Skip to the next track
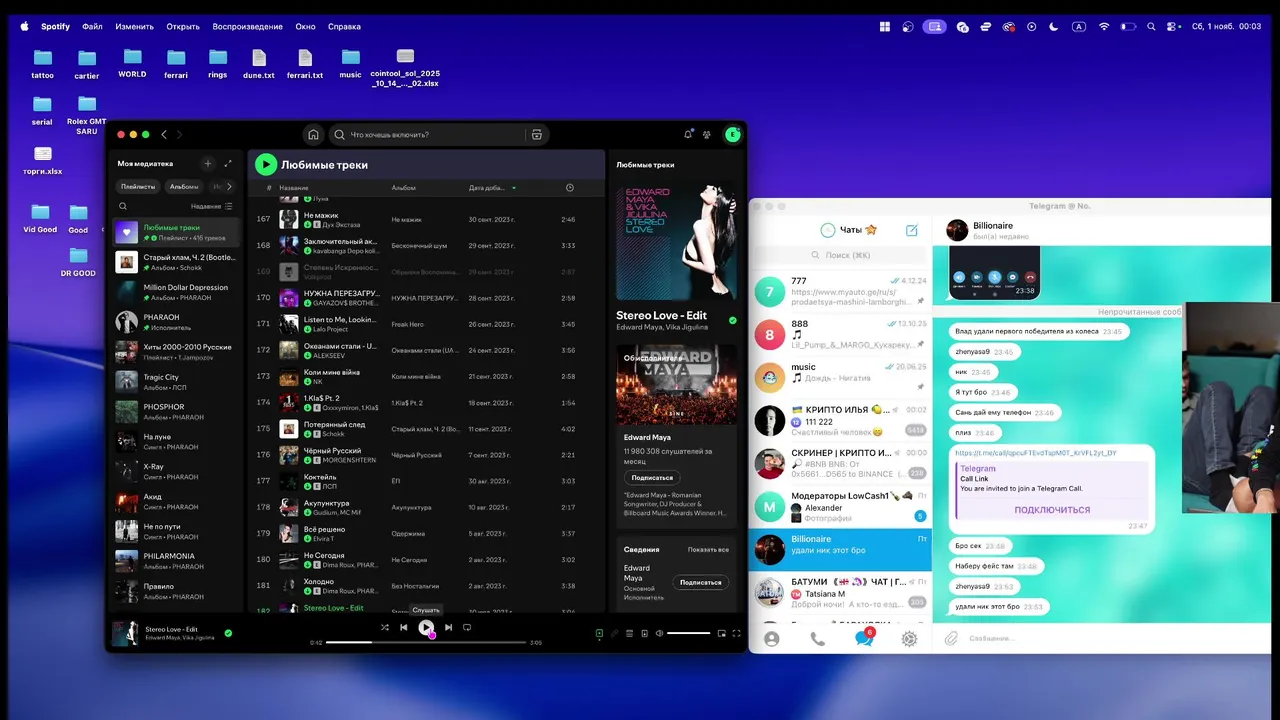This screenshot has height=720, width=1280. pos(448,627)
